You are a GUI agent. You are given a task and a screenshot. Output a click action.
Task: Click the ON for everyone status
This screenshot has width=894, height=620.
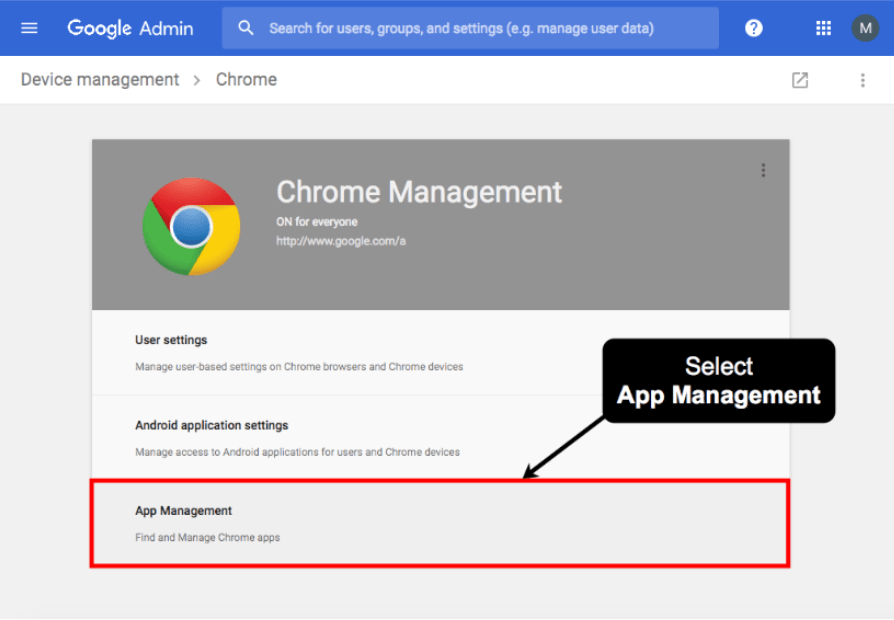(x=317, y=222)
